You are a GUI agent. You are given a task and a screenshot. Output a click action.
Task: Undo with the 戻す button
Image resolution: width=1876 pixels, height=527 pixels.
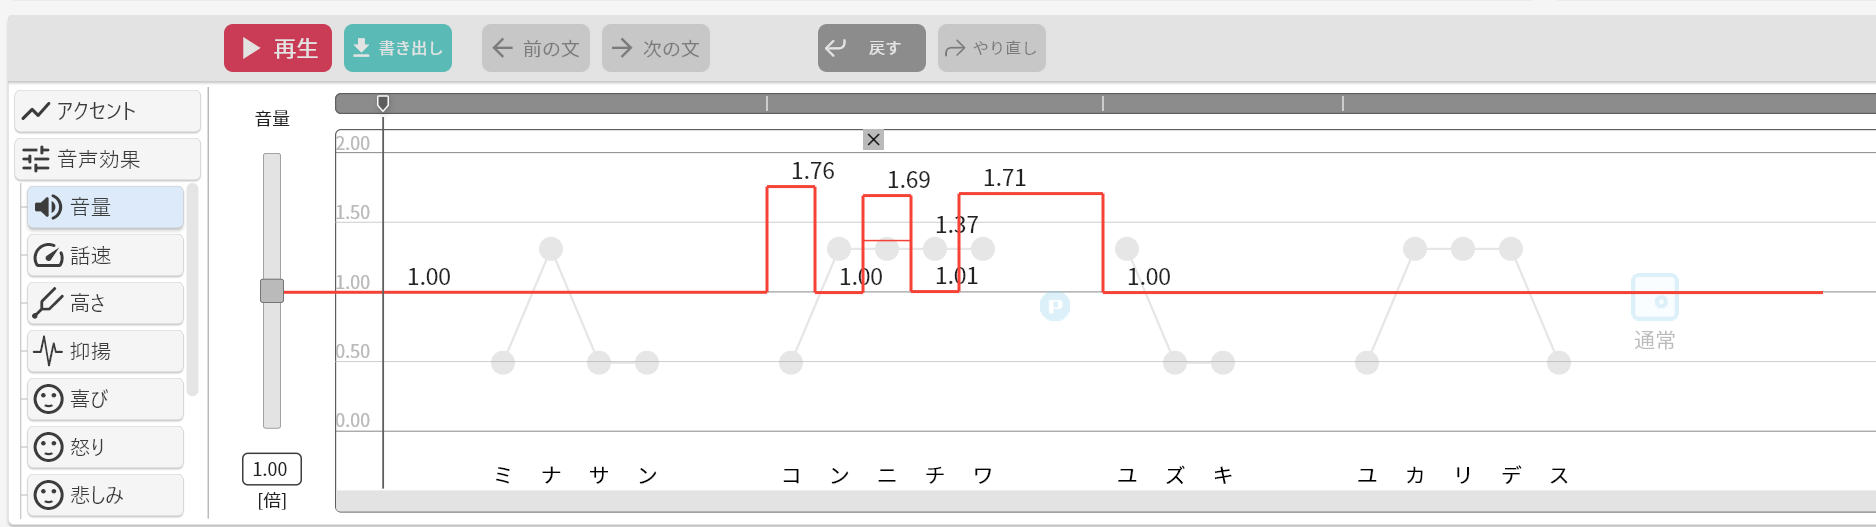[871, 48]
